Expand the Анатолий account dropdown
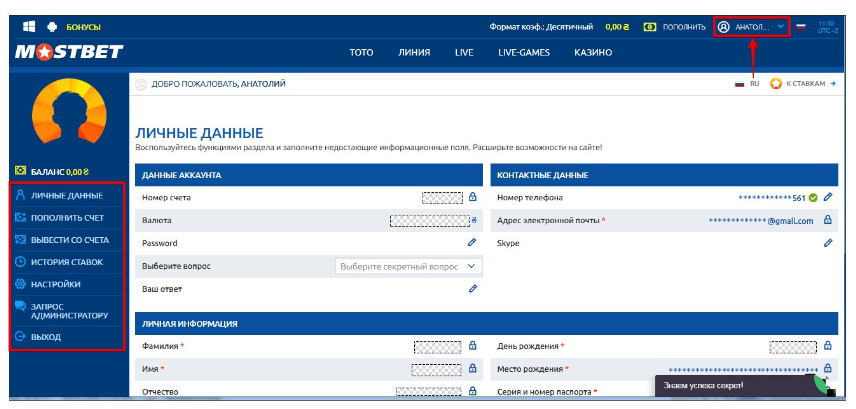Image resolution: width=856 pixels, height=409 pixels. tap(753, 27)
